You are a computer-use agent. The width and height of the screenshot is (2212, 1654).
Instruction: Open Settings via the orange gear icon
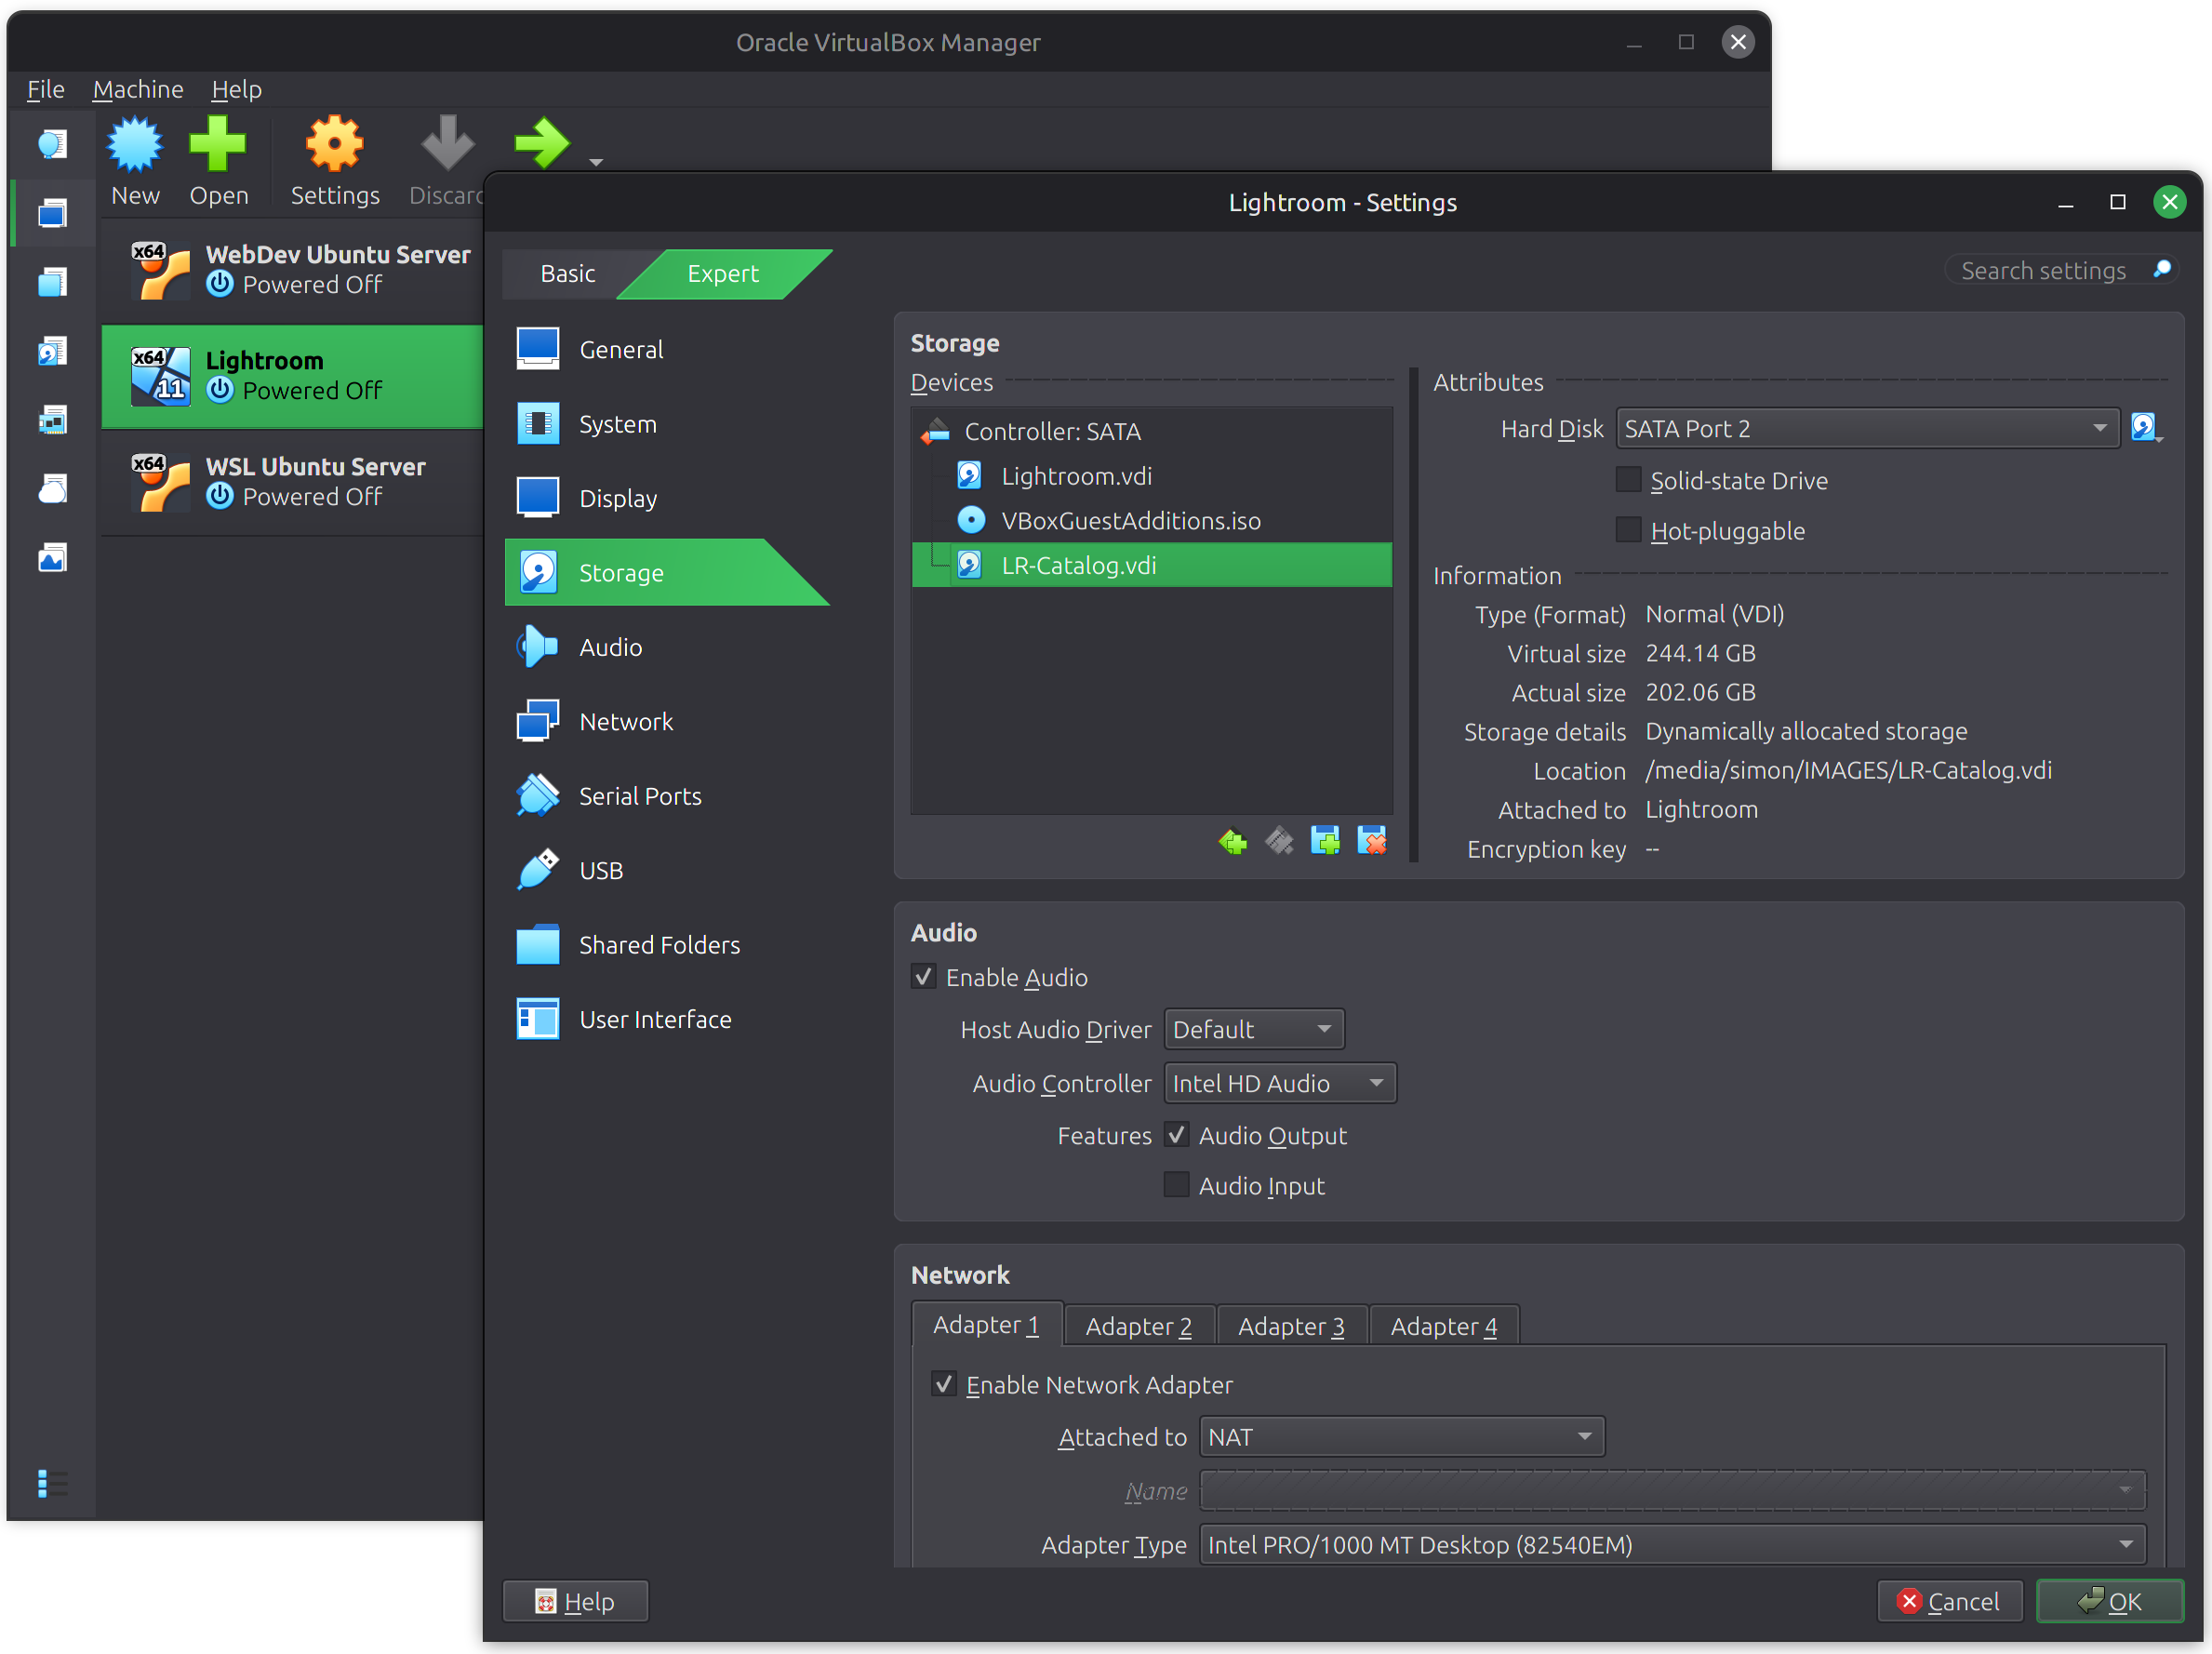coord(334,145)
